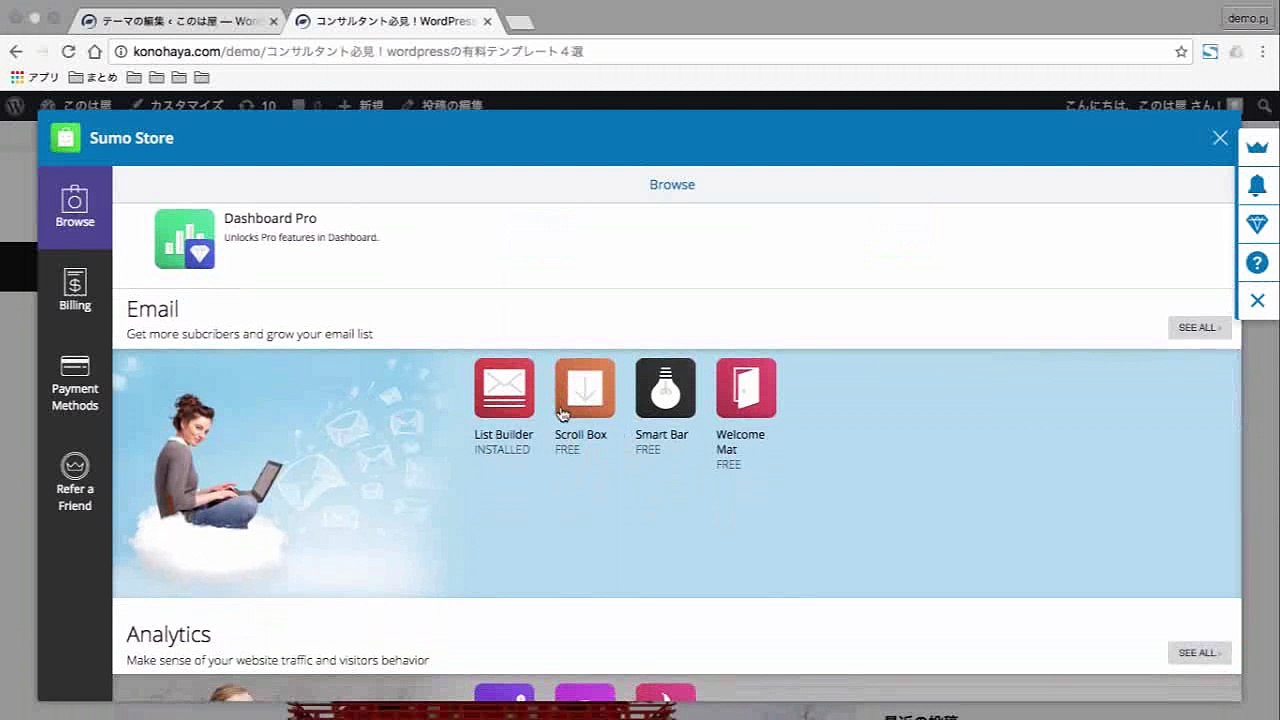Open Payment Methods in the sidebar
Viewport: 1280px width, 720px height.
[75, 382]
